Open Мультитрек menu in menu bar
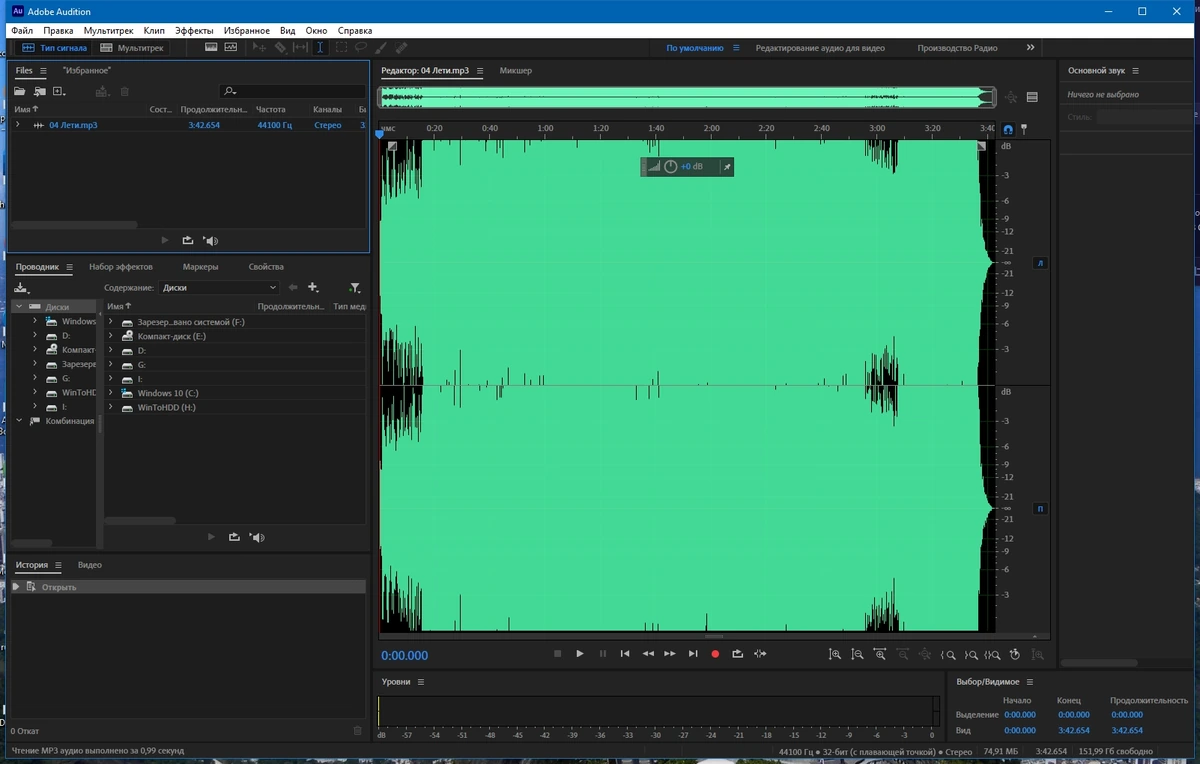This screenshot has width=1200, height=764. [108, 31]
